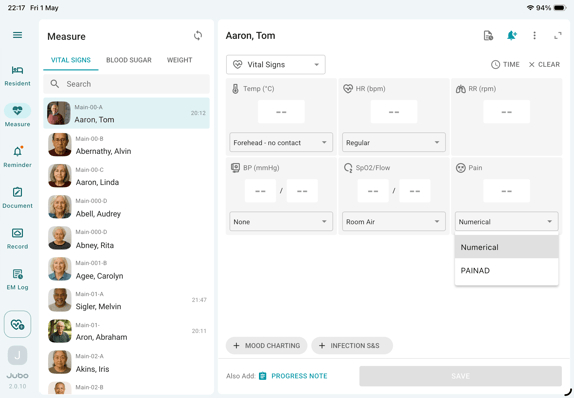Click the progress note clipboard icon
574x398 pixels.
262,376
